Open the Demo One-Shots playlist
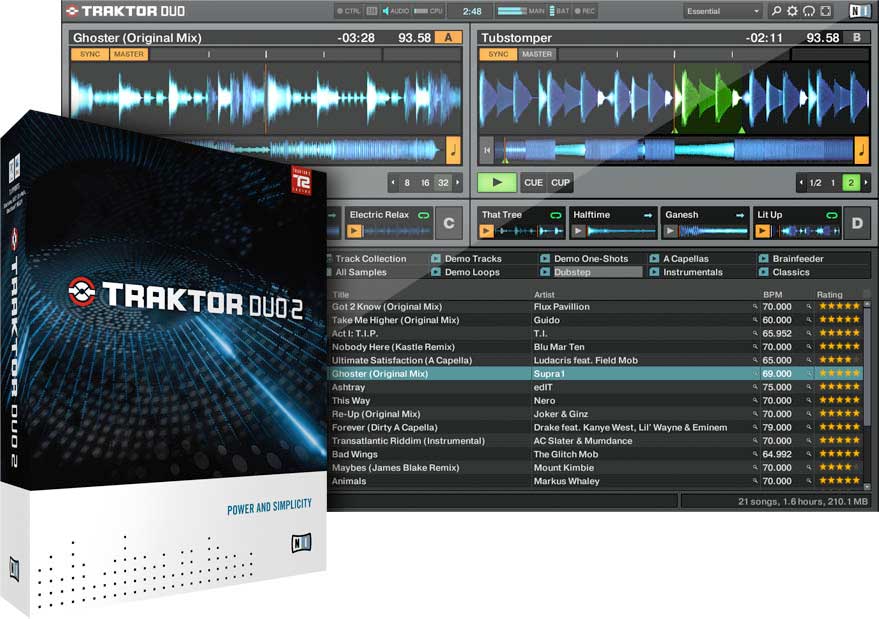Viewport: 879px width, 619px height. pyautogui.click(x=591, y=258)
